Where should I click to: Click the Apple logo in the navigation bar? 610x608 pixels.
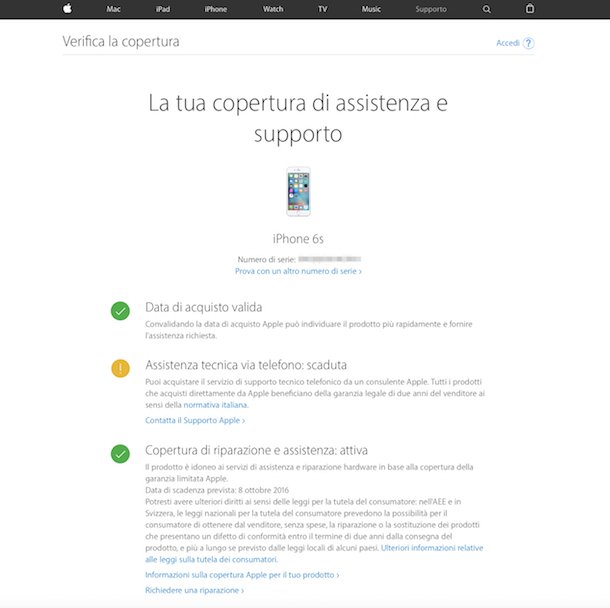[67, 8]
